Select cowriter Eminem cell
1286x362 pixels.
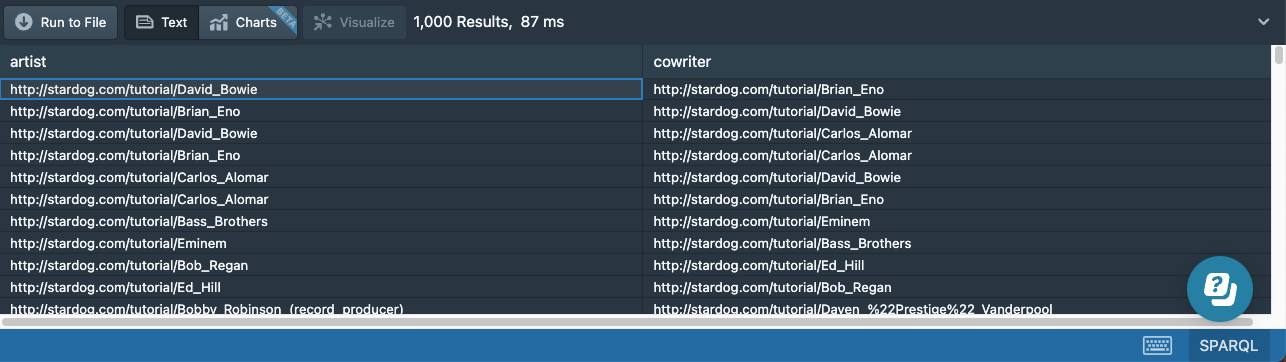click(x=957, y=221)
